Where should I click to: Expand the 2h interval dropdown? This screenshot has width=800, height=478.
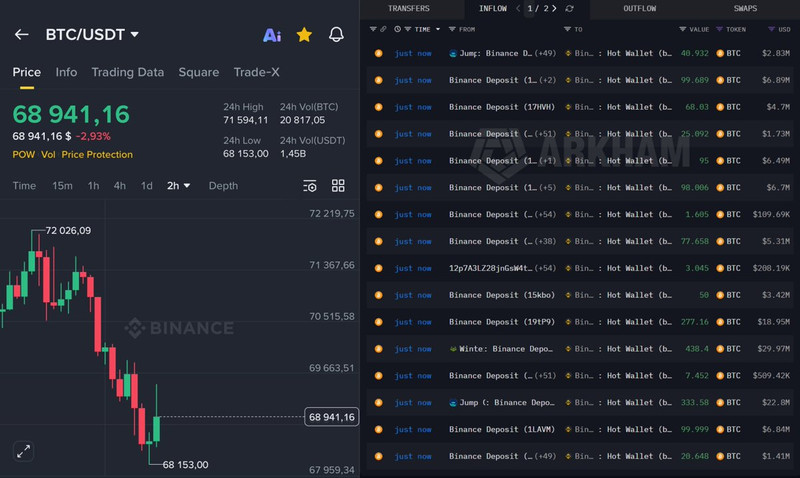pos(178,186)
